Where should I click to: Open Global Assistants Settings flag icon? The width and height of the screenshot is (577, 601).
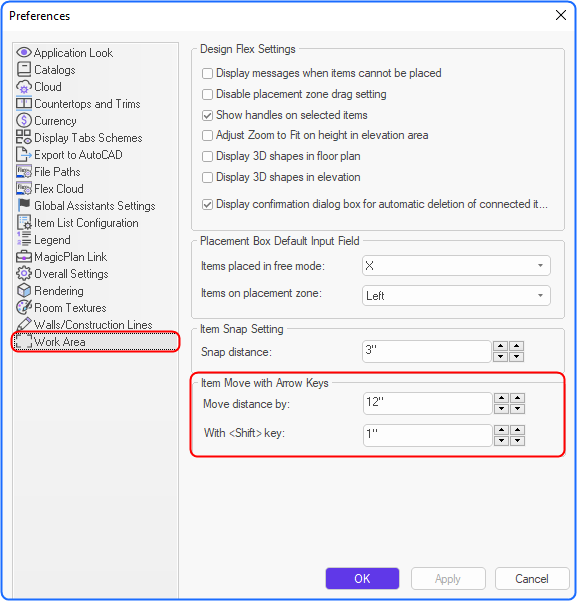pyautogui.click(x=24, y=205)
